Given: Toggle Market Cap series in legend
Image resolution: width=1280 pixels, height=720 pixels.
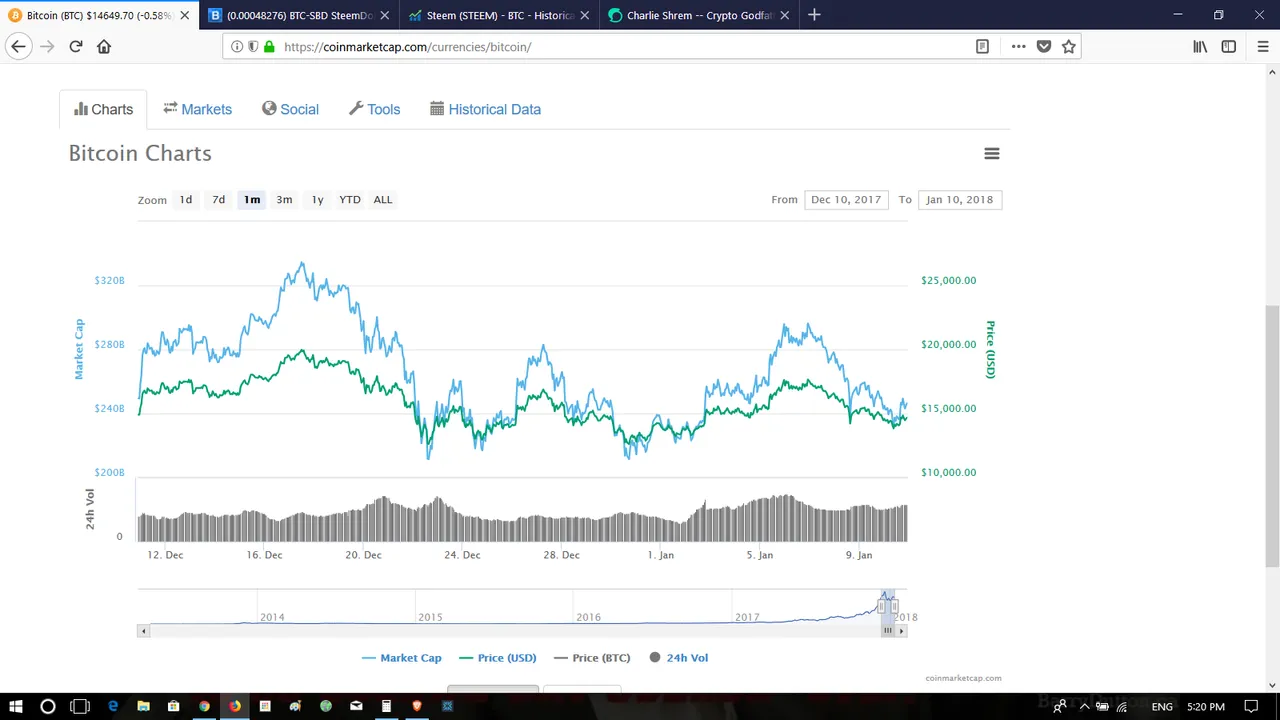Looking at the screenshot, I should [x=402, y=657].
